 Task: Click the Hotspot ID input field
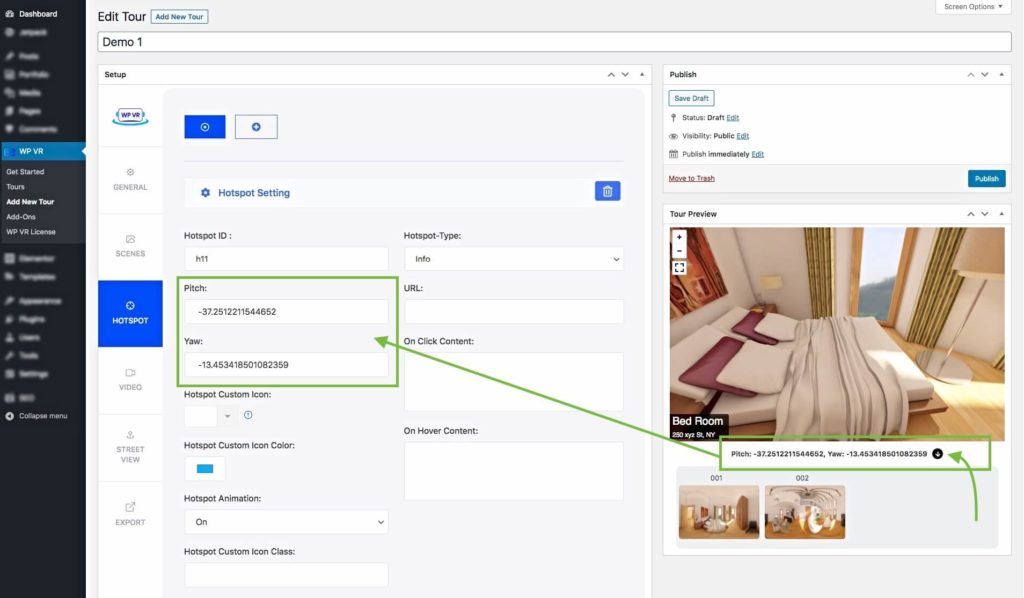(x=286, y=259)
